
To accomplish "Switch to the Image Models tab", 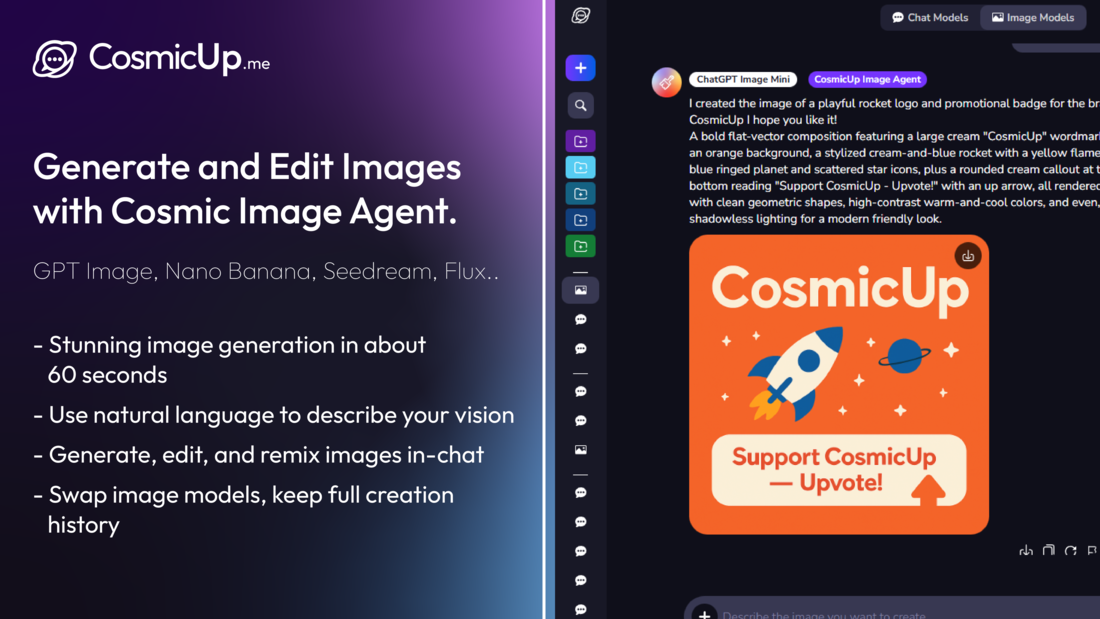I will coord(1033,17).
